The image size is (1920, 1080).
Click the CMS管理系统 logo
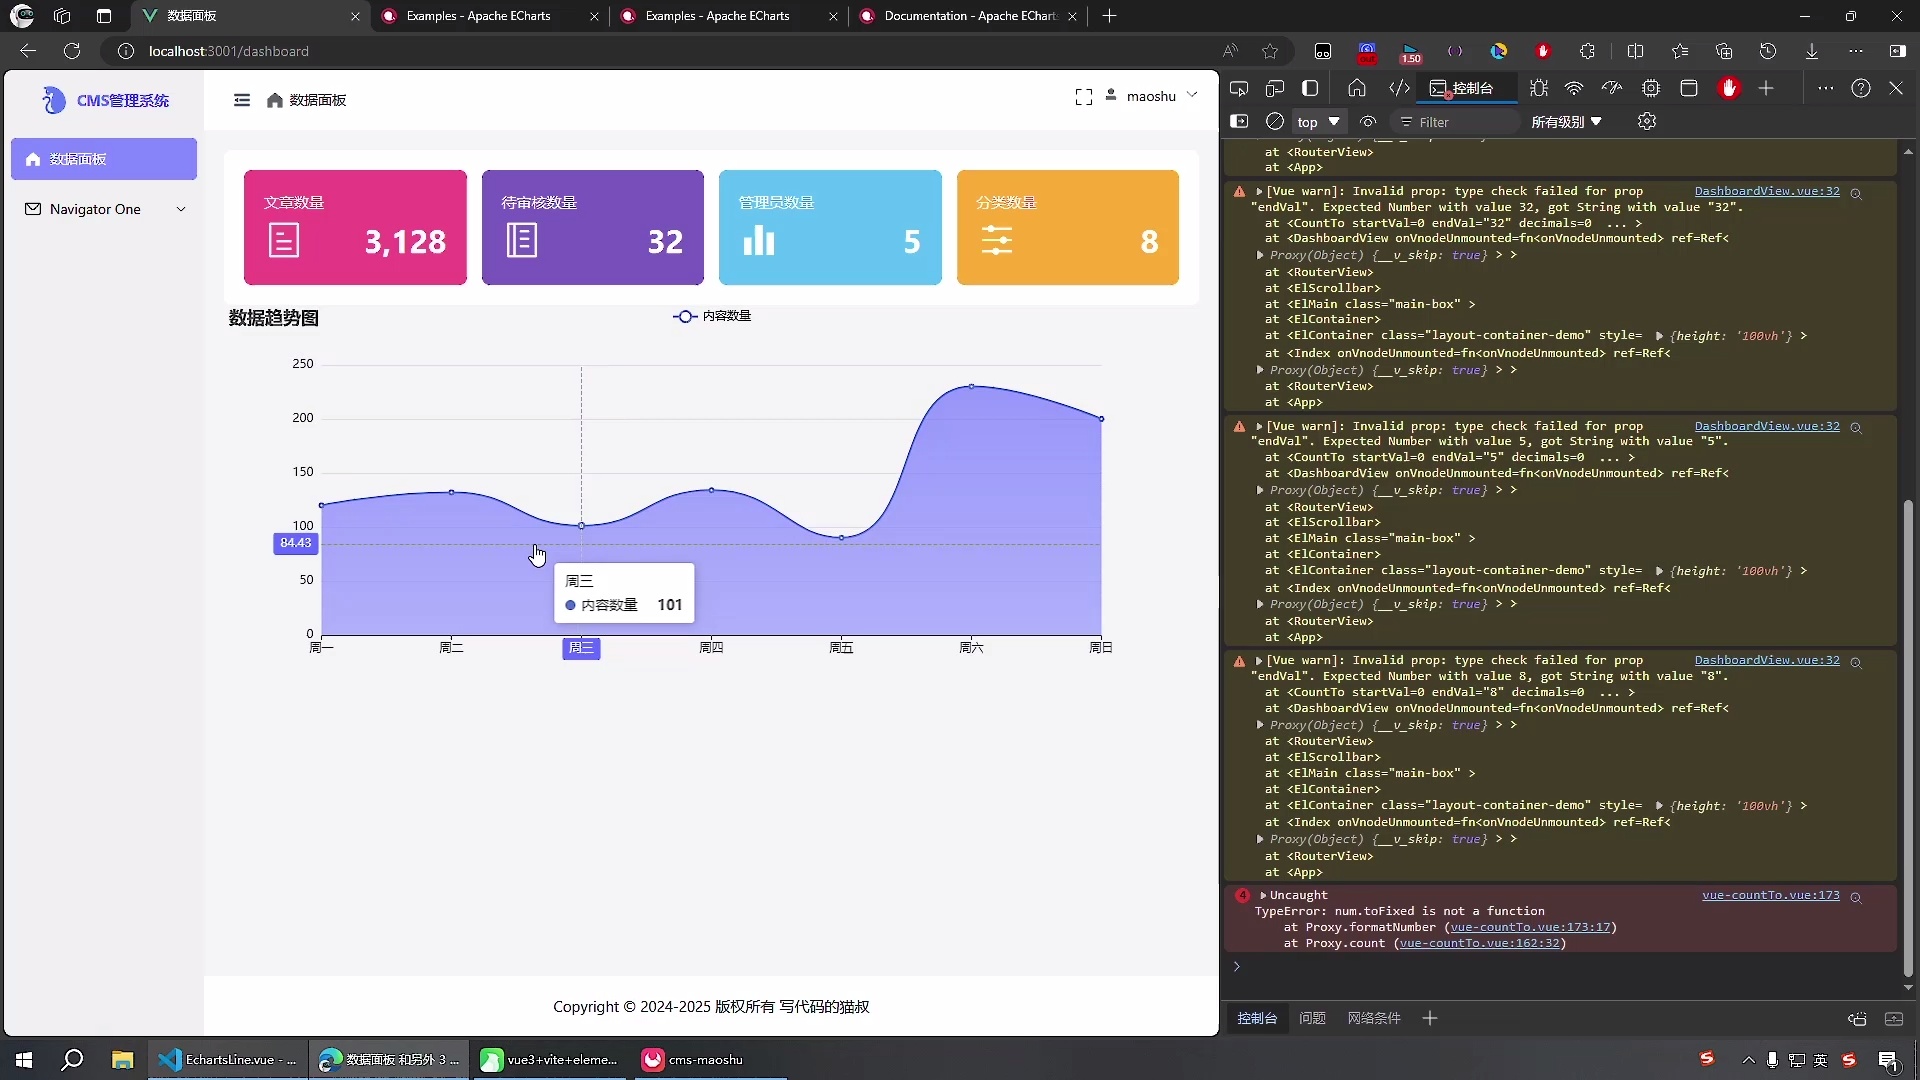tap(105, 100)
